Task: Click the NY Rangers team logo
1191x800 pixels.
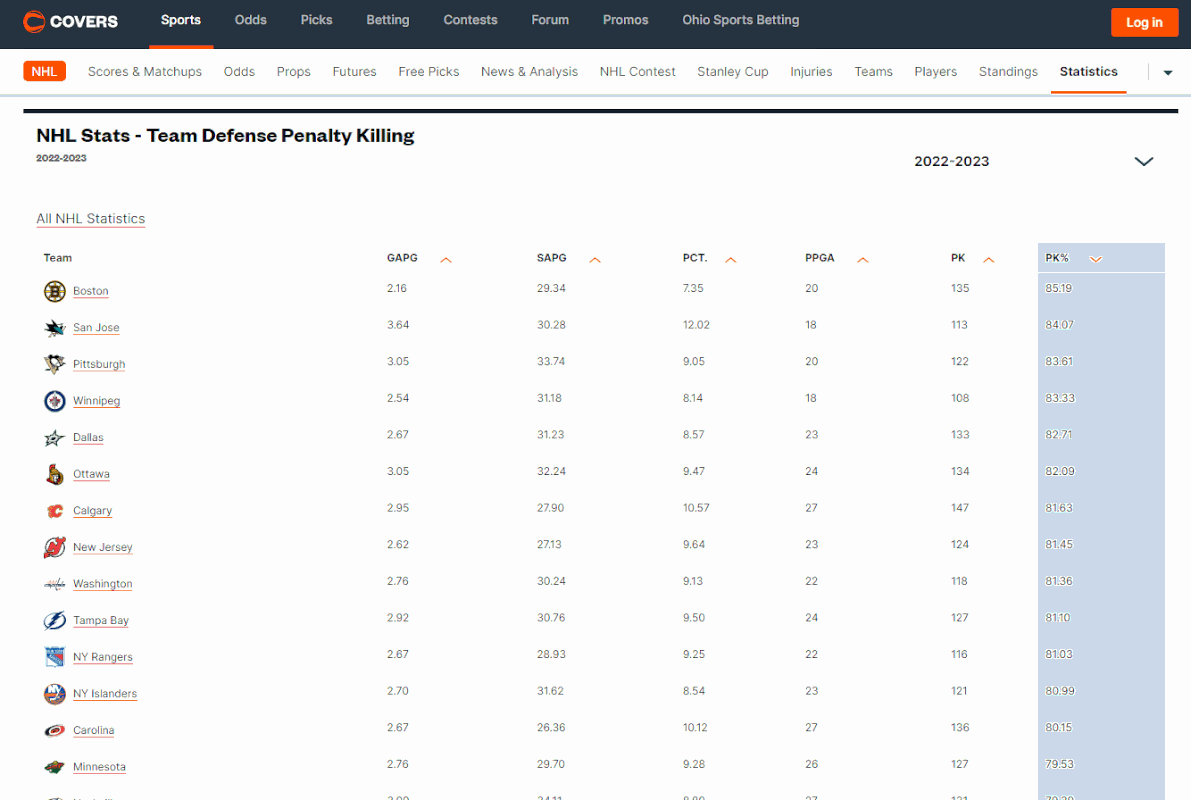Action: click(x=55, y=657)
